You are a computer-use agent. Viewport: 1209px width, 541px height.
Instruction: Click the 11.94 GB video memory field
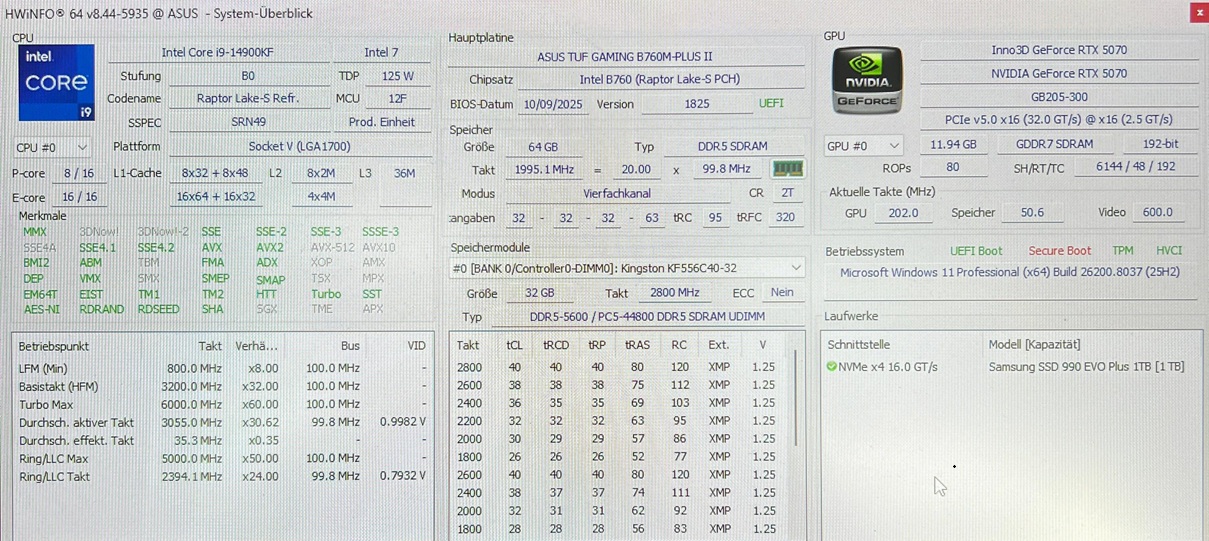(952, 145)
